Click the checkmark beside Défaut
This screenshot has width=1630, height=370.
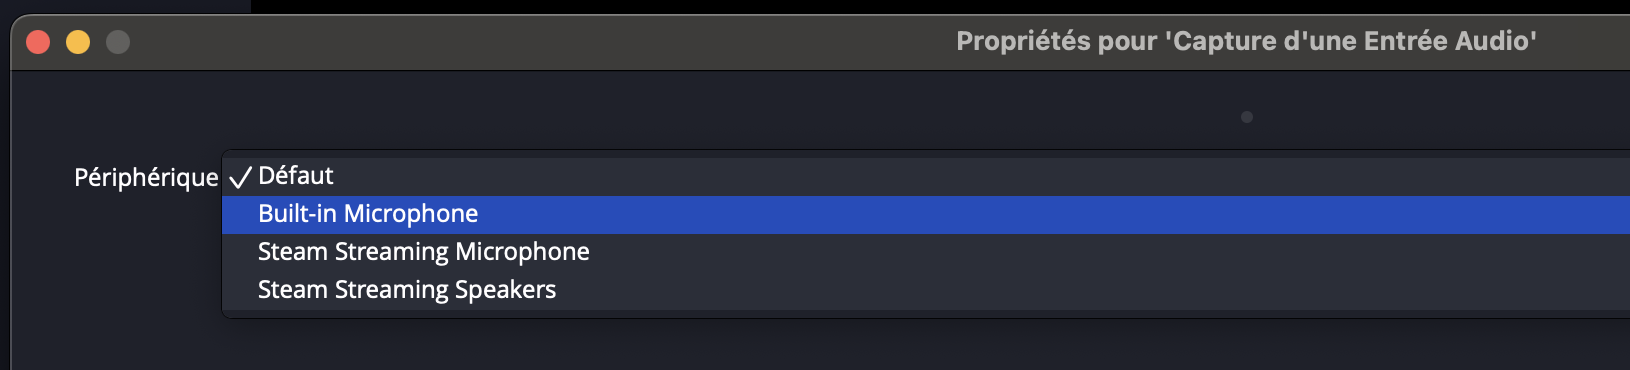click(x=240, y=178)
